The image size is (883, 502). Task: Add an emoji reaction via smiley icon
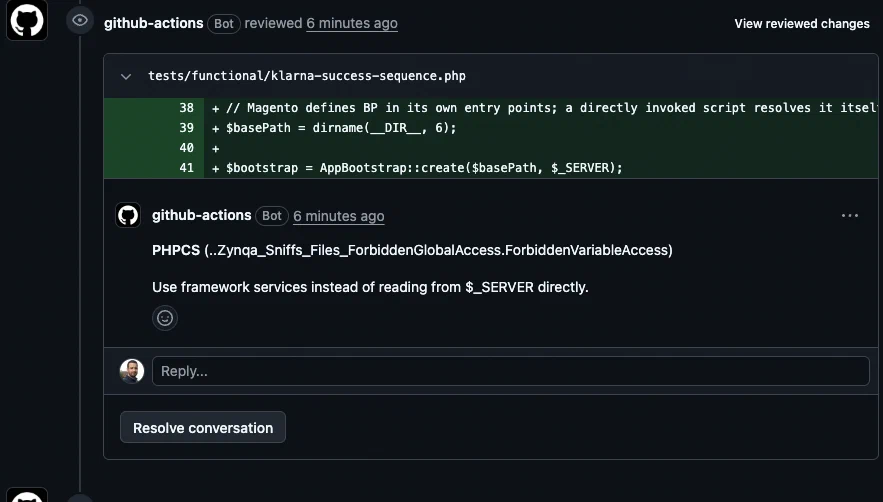pos(165,318)
